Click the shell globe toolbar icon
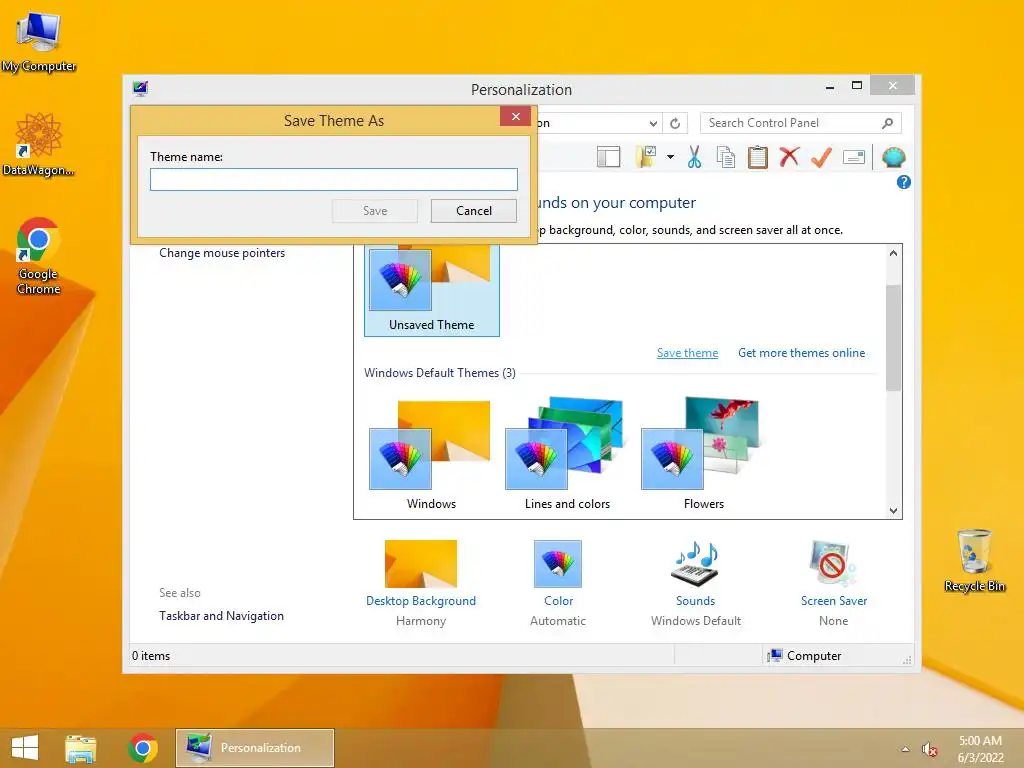Image resolution: width=1024 pixels, height=768 pixels. (893, 157)
